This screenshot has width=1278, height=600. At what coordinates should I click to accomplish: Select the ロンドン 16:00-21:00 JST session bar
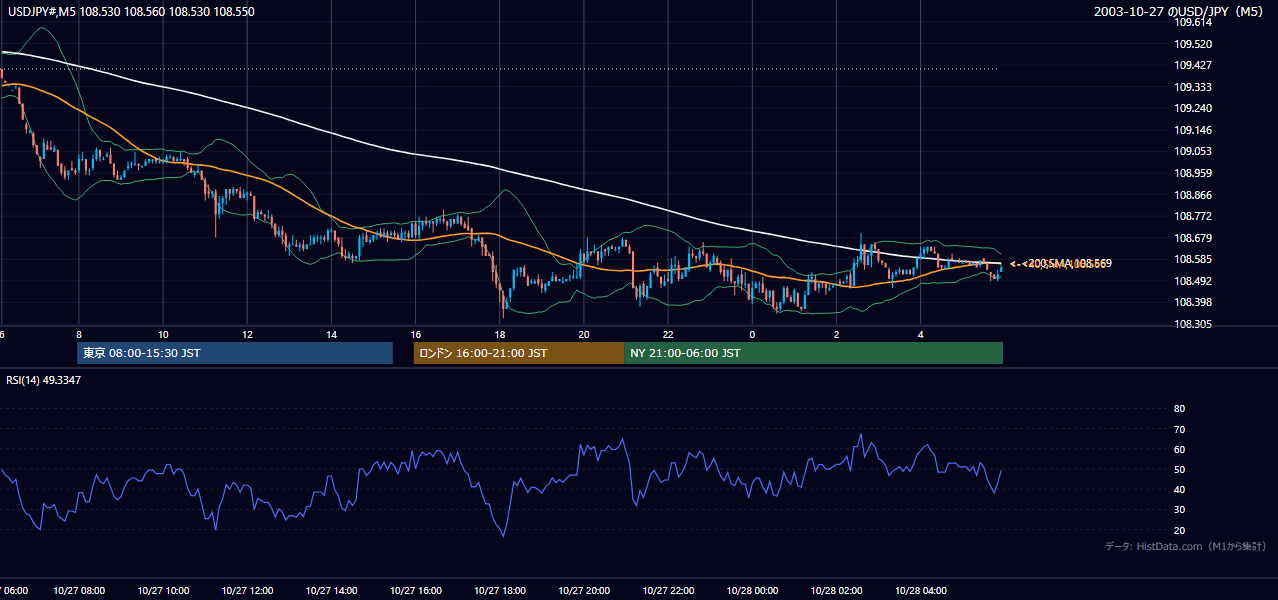click(x=519, y=353)
